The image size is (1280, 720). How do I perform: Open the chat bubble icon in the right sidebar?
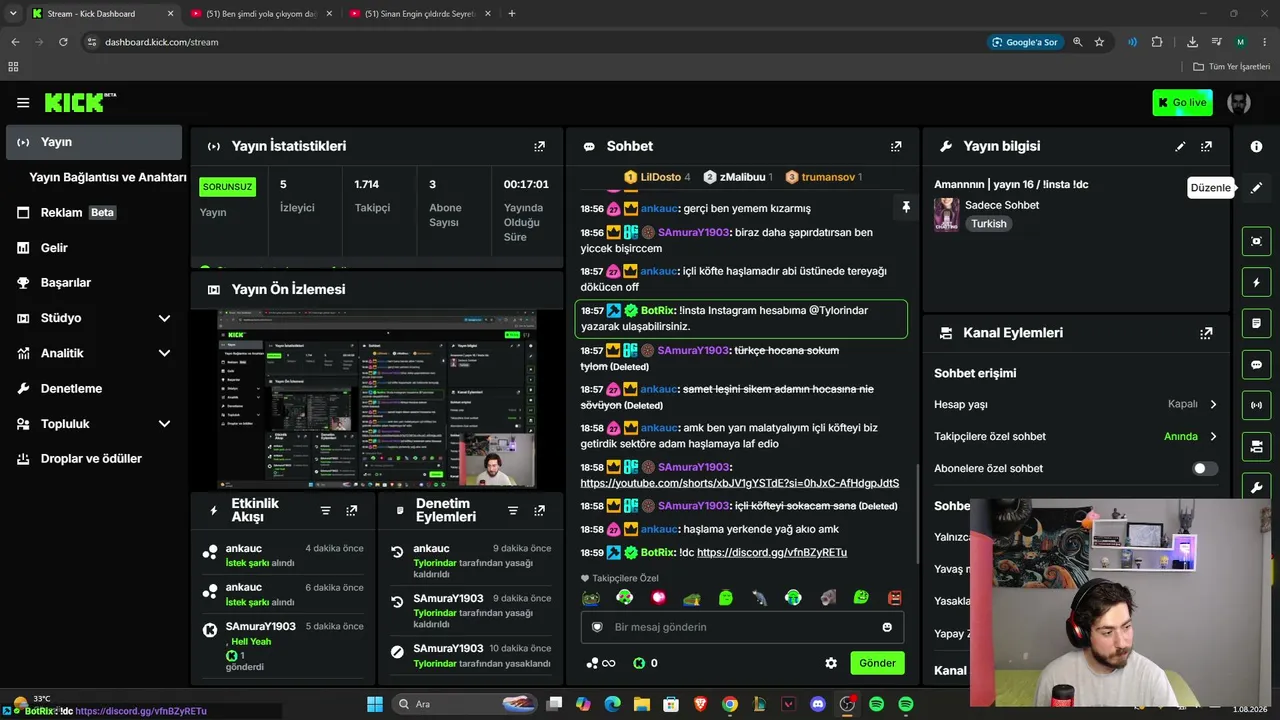(1257, 365)
